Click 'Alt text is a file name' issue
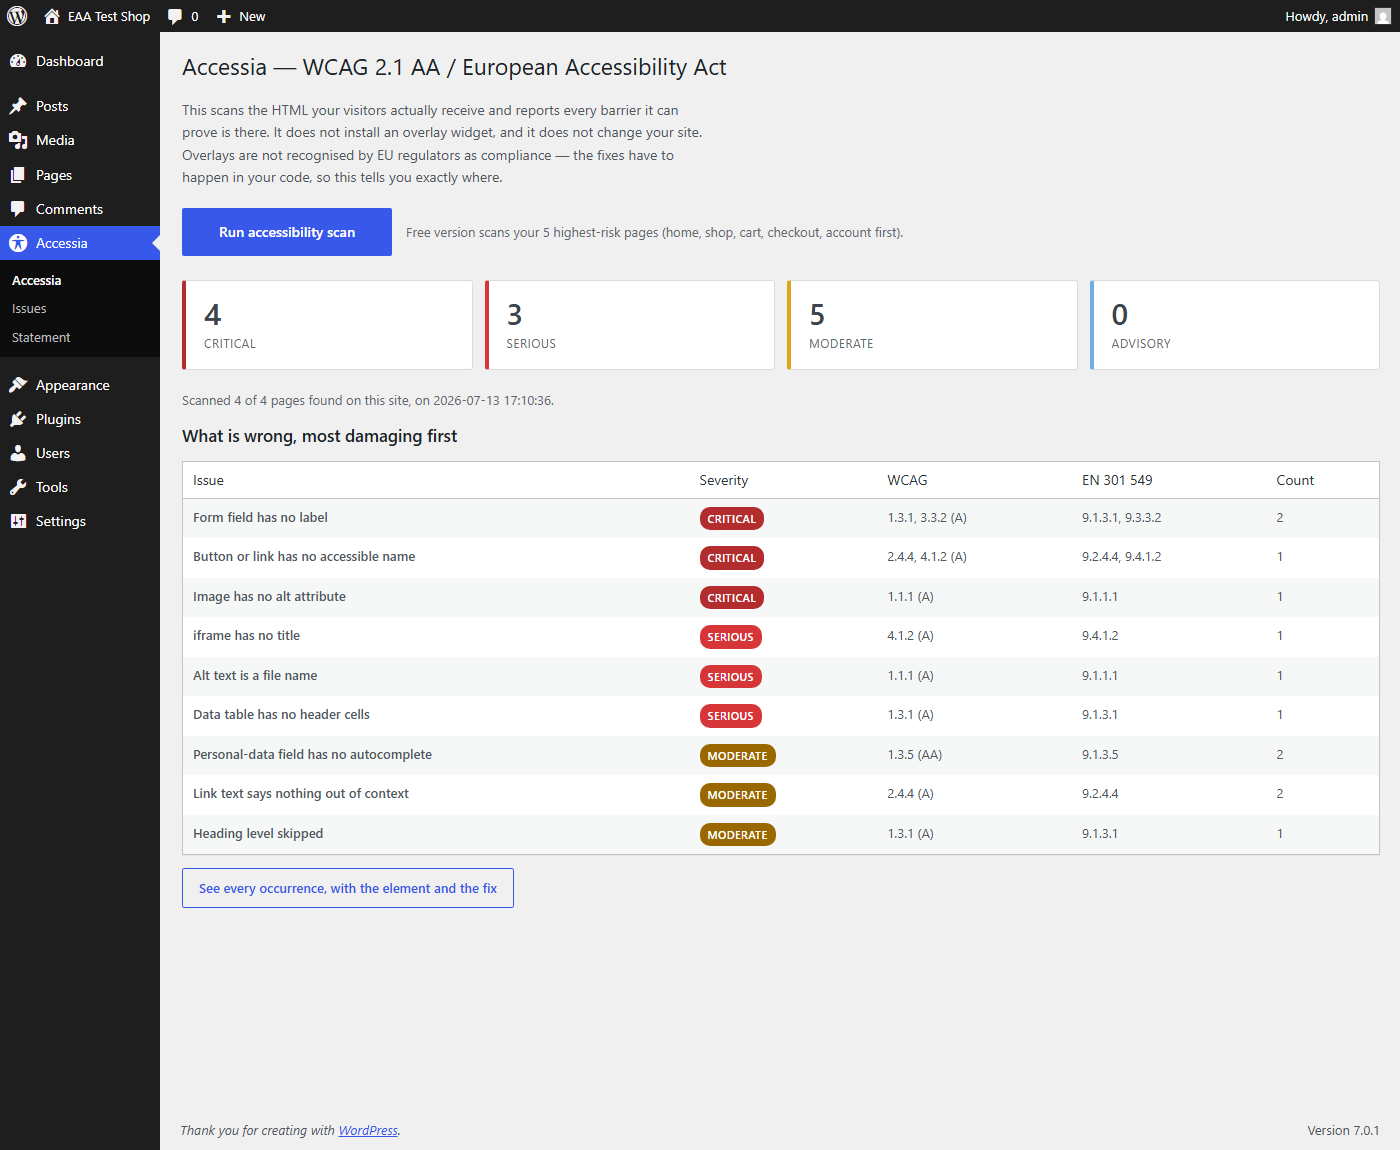The width and height of the screenshot is (1400, 1150). (255, 676)
